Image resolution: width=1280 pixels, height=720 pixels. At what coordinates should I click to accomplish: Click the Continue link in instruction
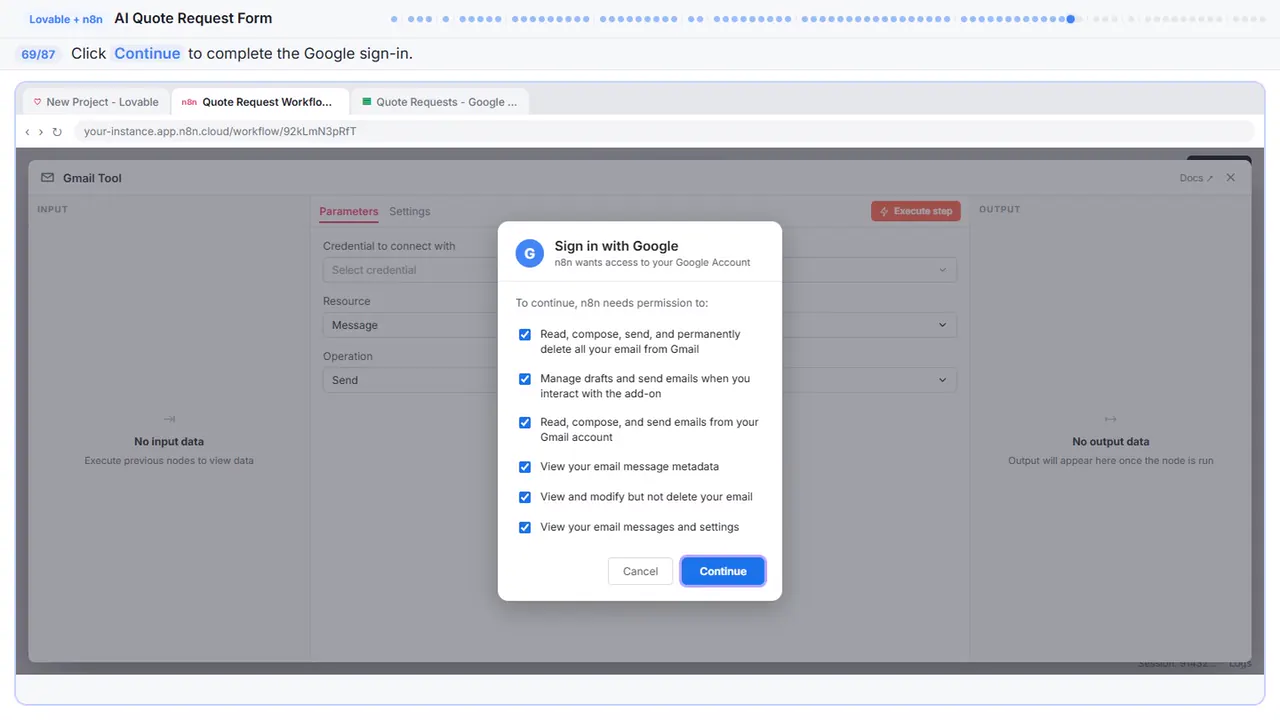click(147, 54)
